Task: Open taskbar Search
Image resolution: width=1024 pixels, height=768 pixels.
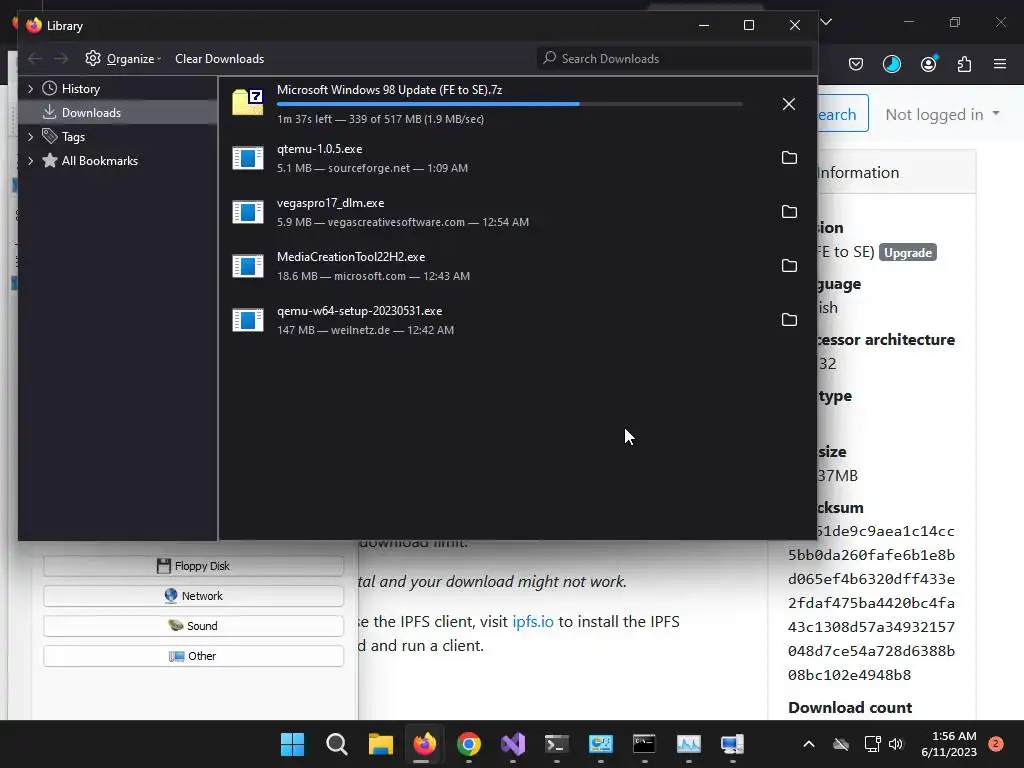Action: point(336,744)
